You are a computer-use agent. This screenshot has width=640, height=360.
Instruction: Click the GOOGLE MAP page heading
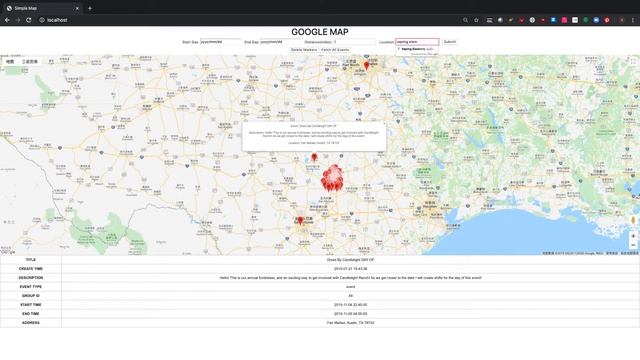[x=320, y=32]
